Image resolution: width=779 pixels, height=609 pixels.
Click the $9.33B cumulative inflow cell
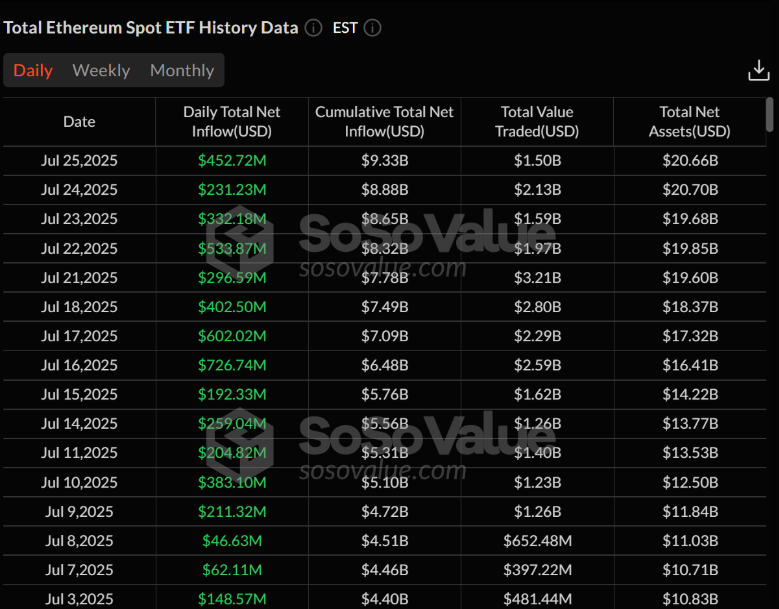click(385, 161)
